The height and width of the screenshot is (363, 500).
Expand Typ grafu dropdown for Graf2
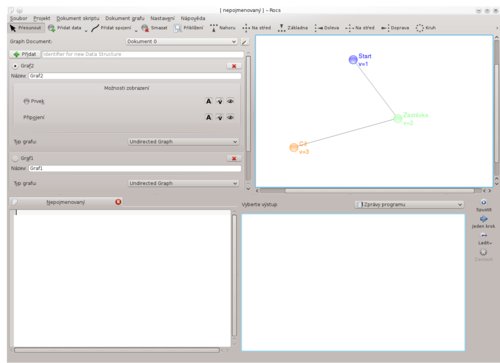184,142
